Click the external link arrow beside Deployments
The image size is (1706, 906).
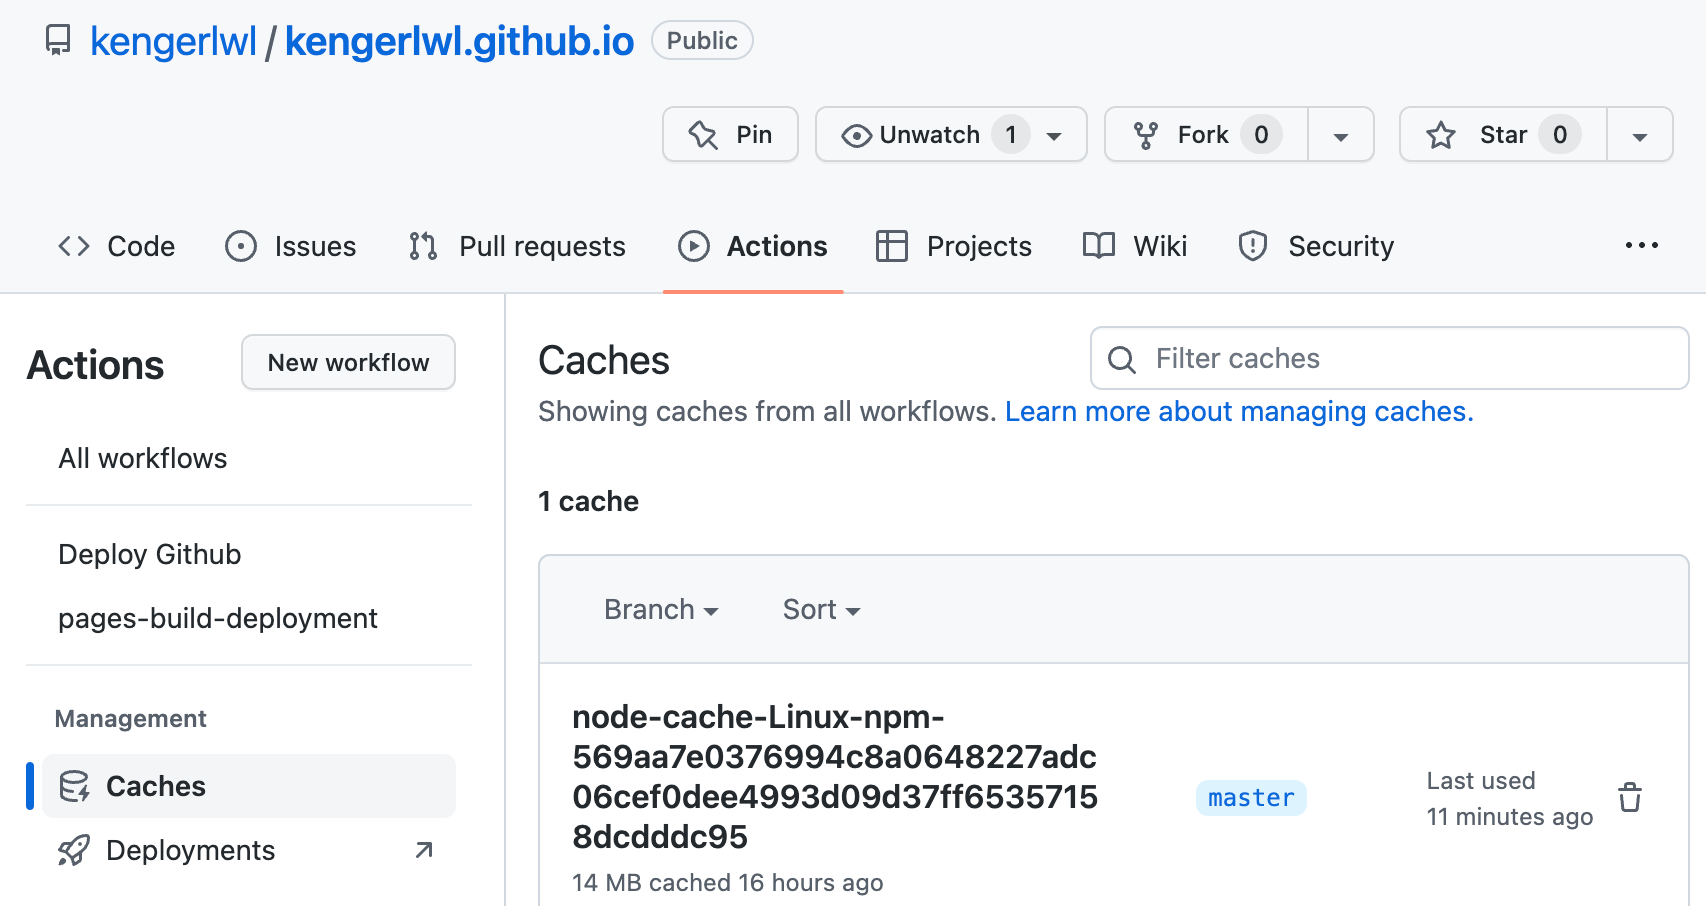(x=424, y=850)
